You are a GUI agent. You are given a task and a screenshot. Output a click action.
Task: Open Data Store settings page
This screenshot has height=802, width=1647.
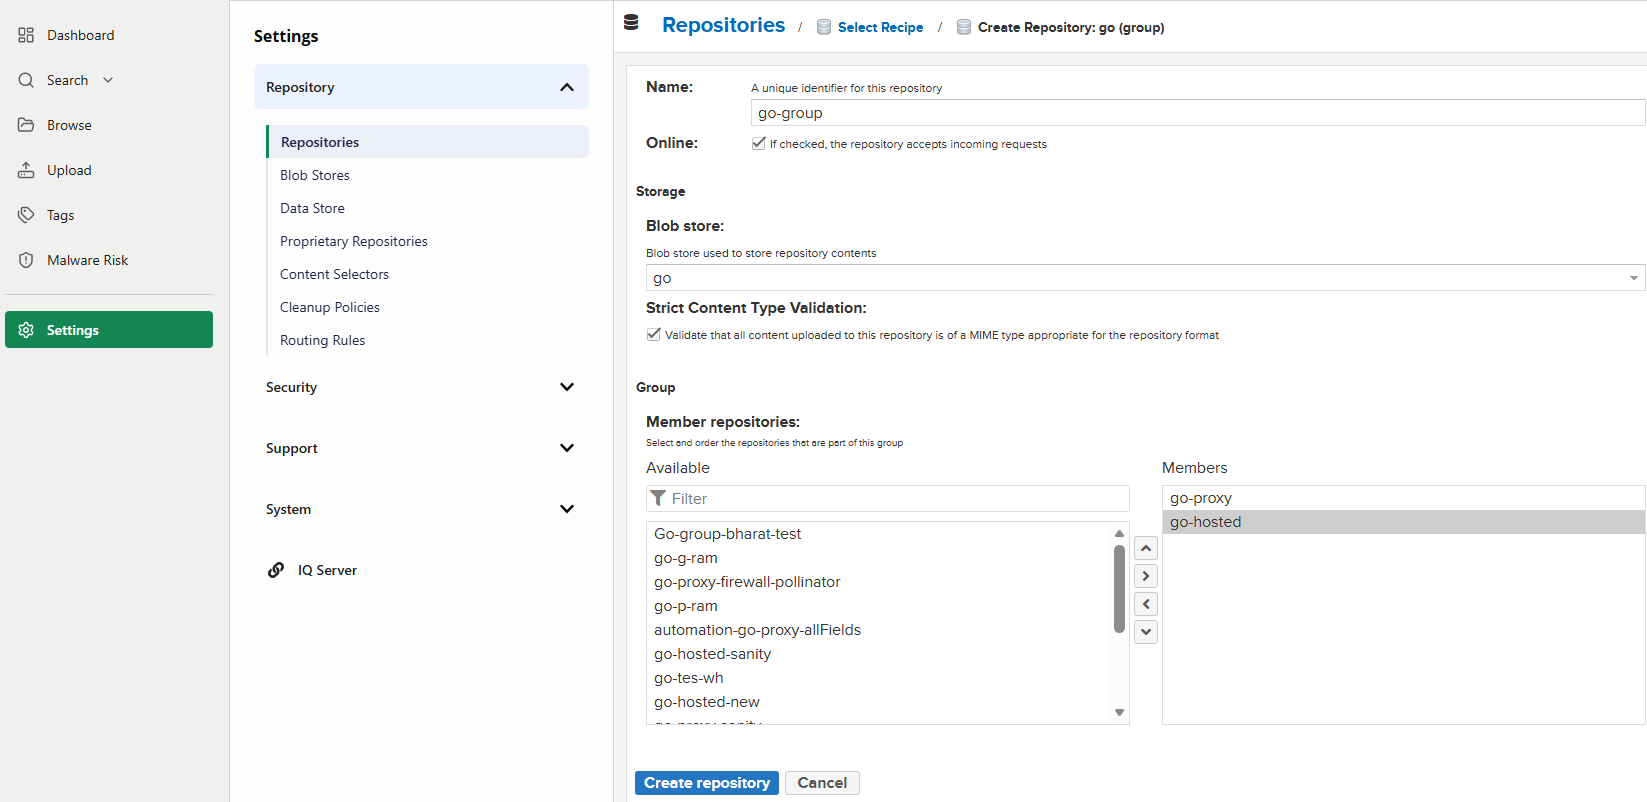(312, 208)
